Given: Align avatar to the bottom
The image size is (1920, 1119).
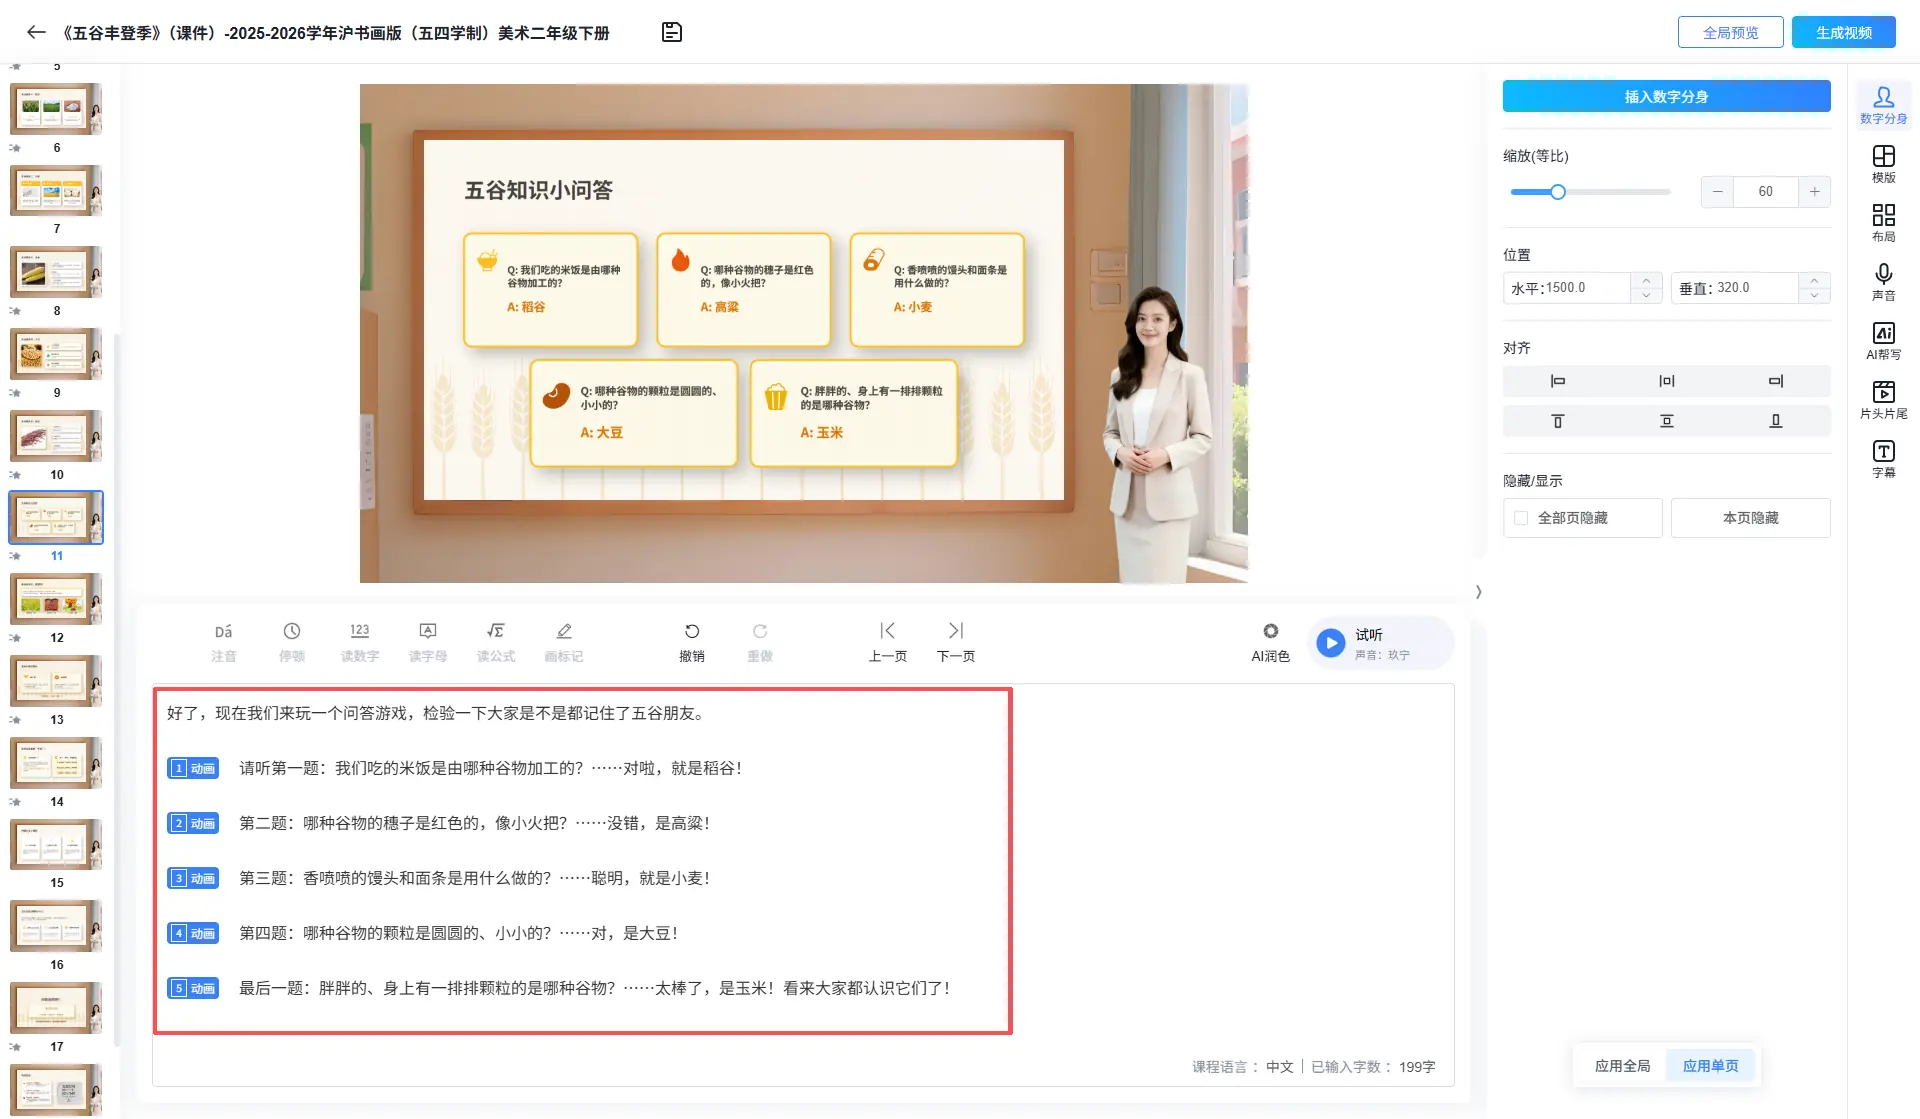Looking at the screenshot, I should pos(1776,421).
